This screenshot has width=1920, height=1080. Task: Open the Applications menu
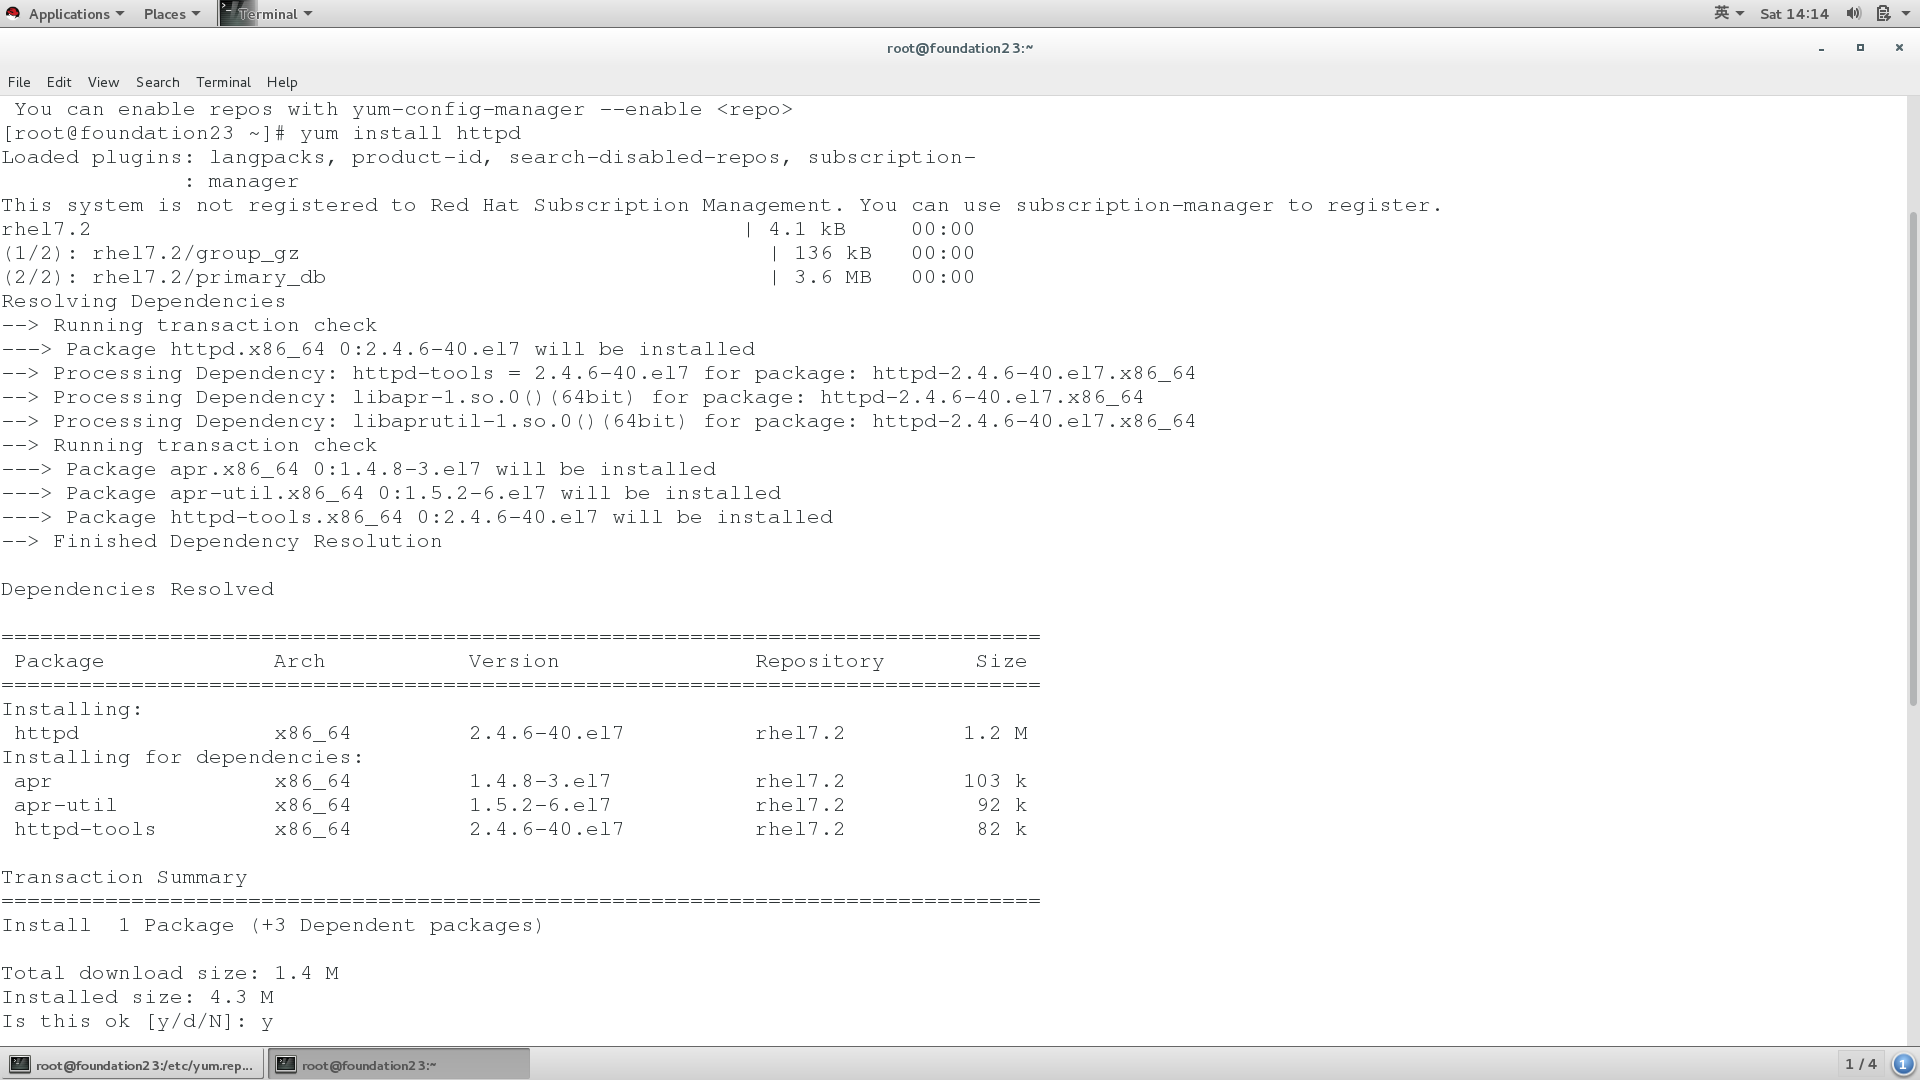(76, 13)
